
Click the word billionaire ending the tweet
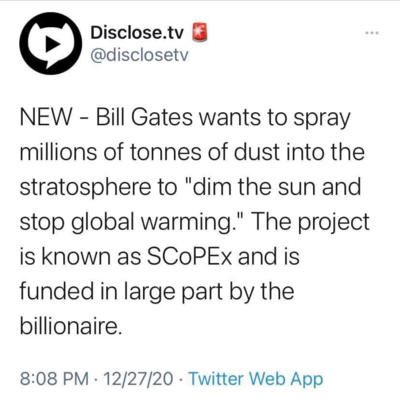69,325
